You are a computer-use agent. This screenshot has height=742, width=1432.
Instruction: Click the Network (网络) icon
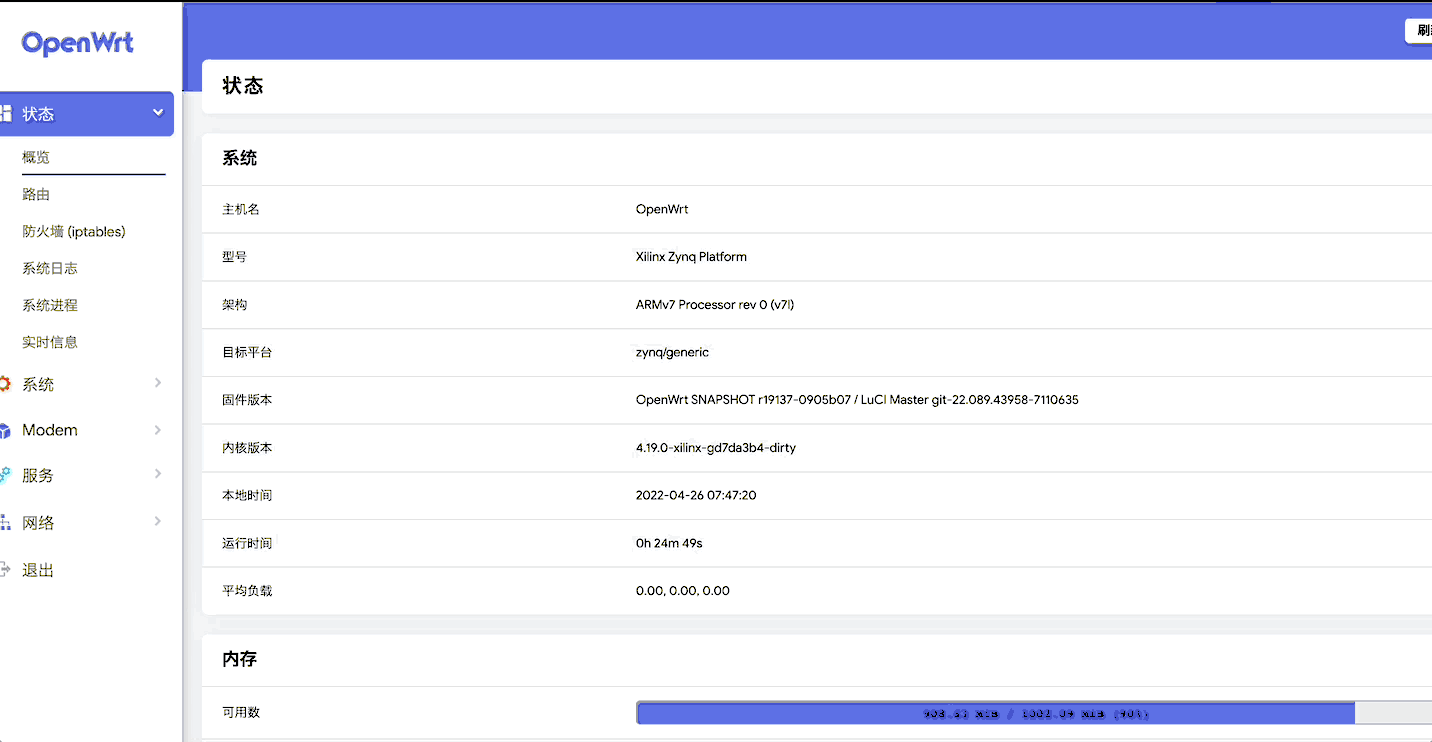5,523
